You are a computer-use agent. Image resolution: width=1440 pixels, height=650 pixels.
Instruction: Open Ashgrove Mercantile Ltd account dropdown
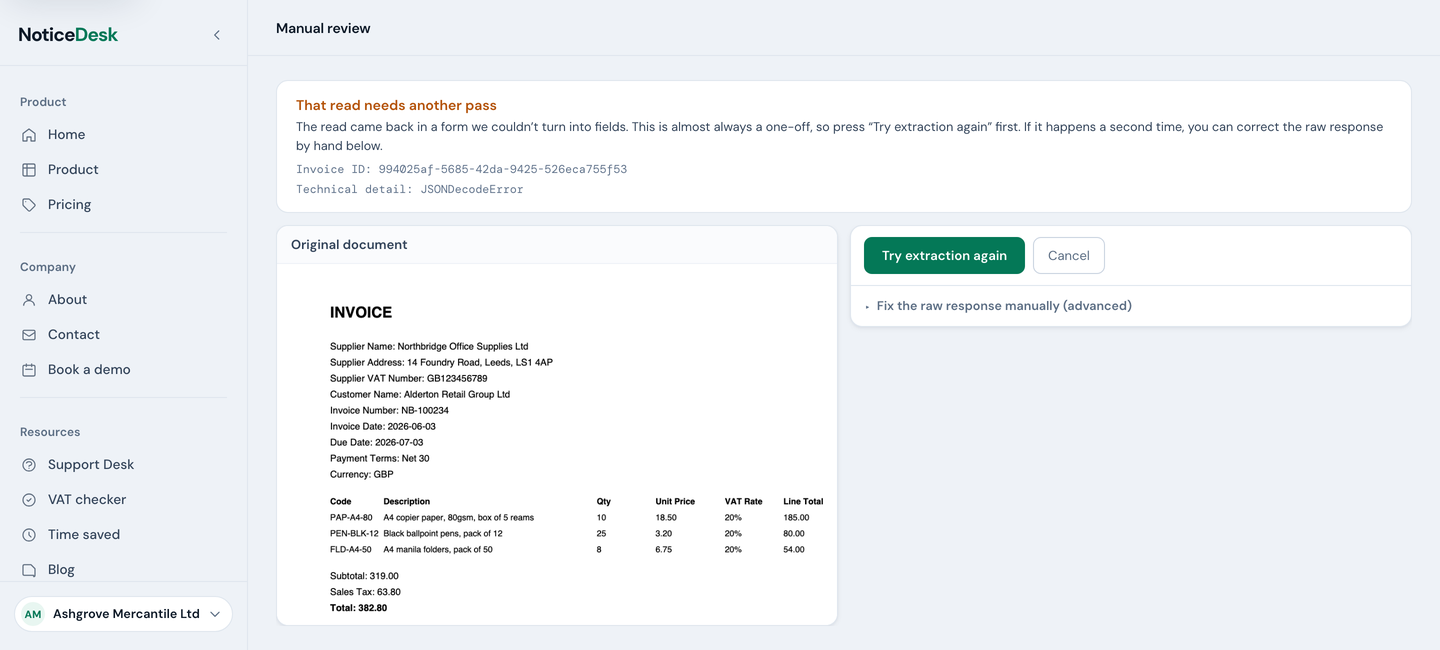click(123, 614)
